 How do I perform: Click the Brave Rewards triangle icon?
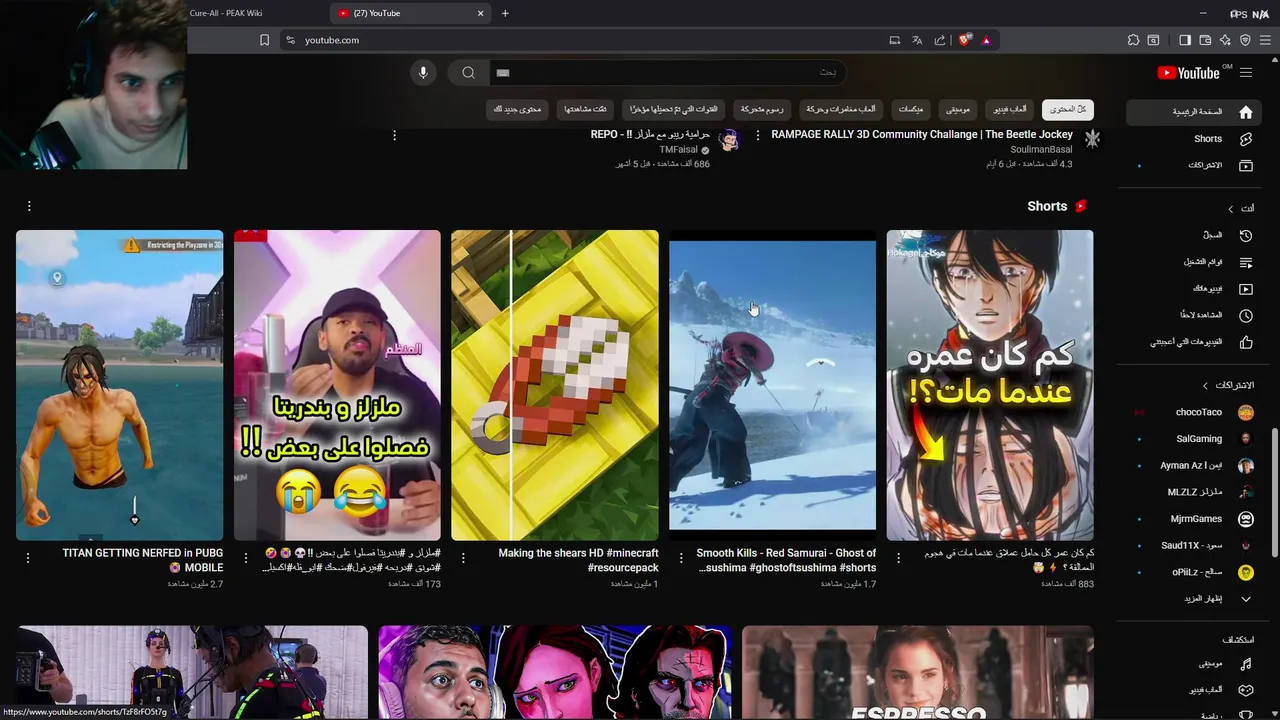click(x=986, y=40)
